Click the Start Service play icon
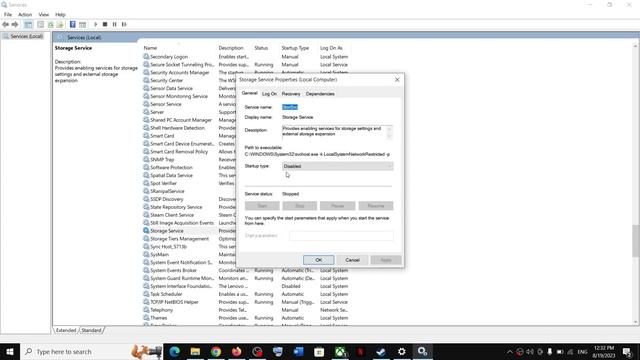The image size is (640, 360). [96, 24]
